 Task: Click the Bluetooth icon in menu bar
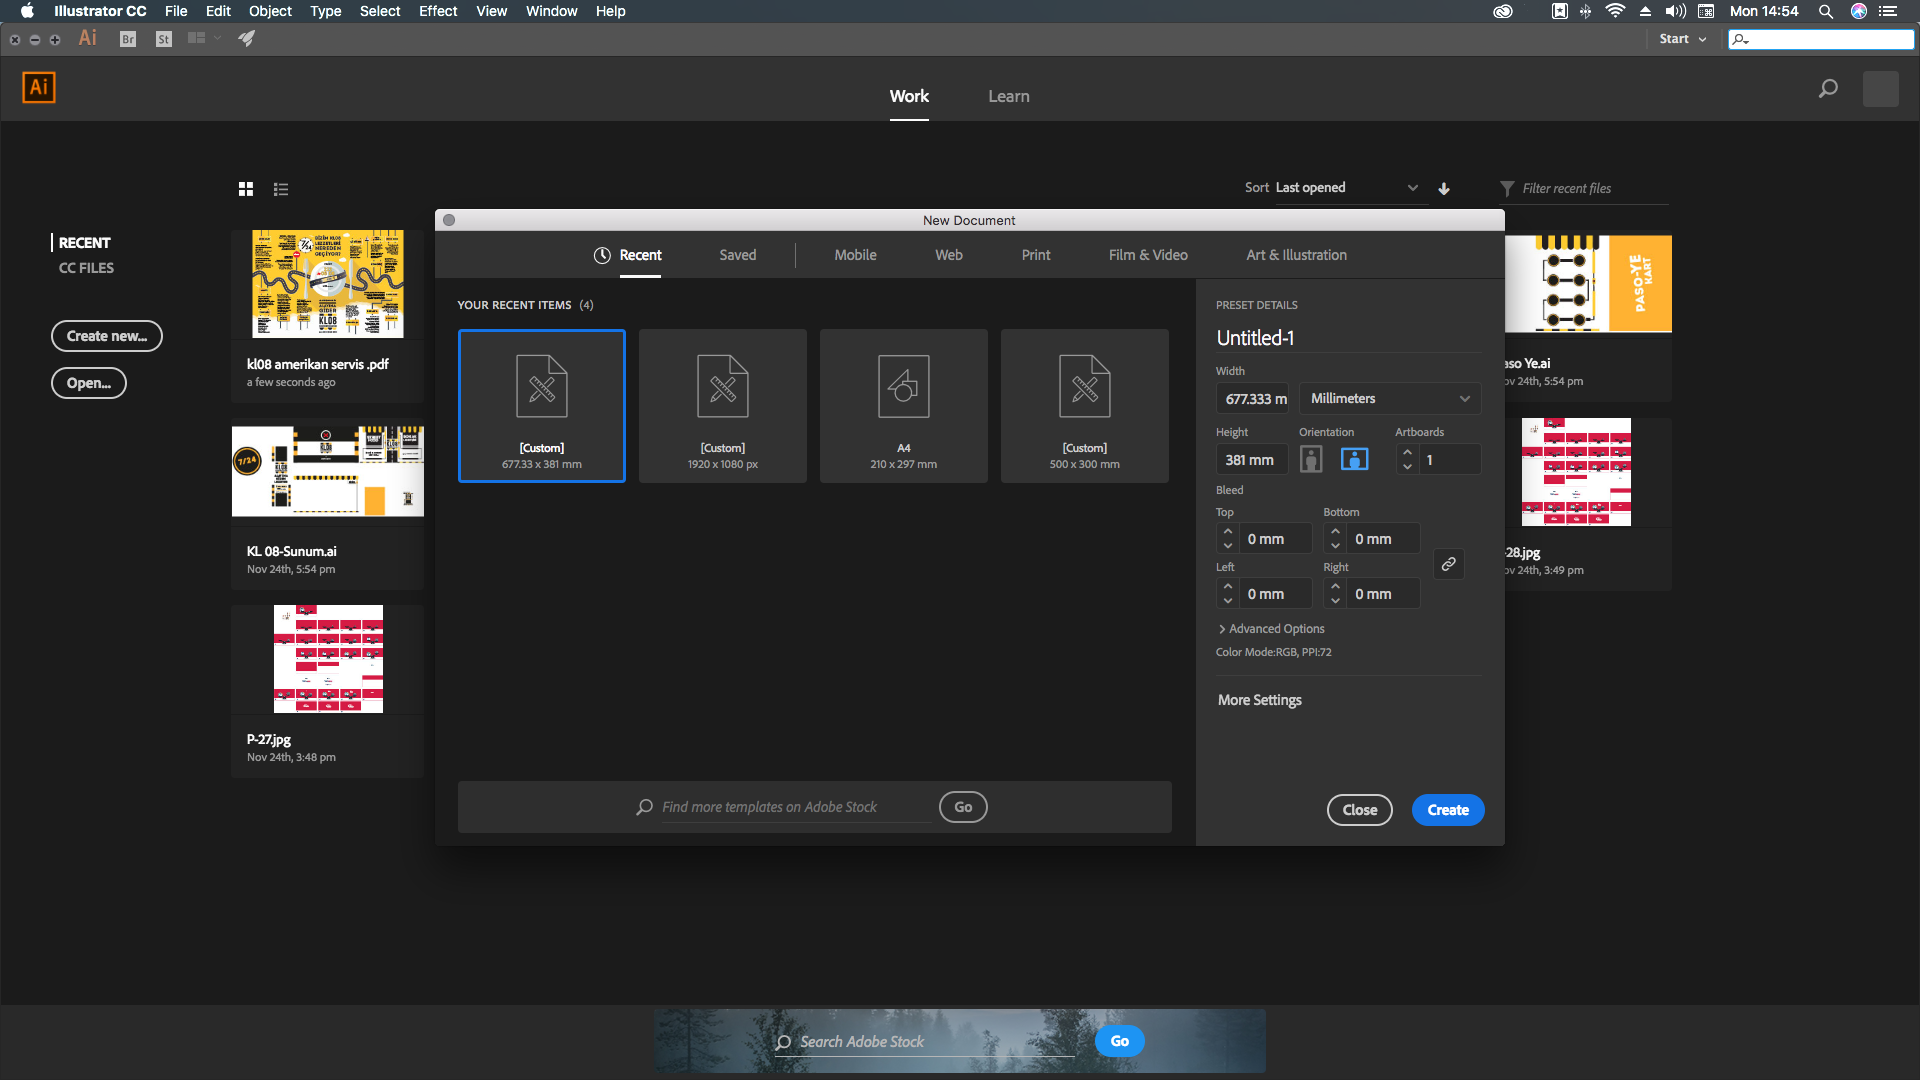pos(1586,11)
